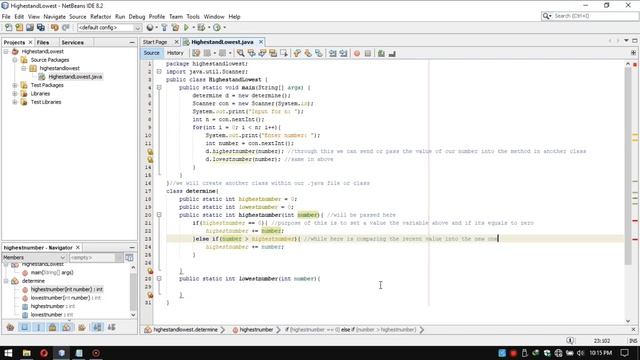Switch to the Files panel tab
640x360 pixels.
[x=43, y=42]
